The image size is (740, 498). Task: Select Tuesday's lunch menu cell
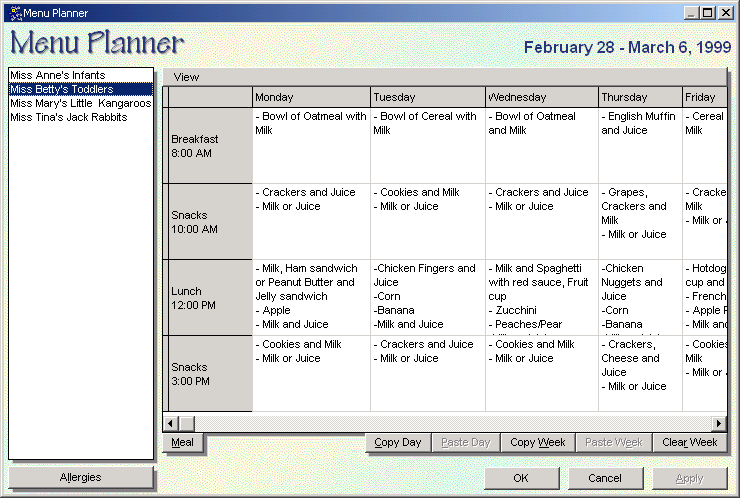coord(427,297)
